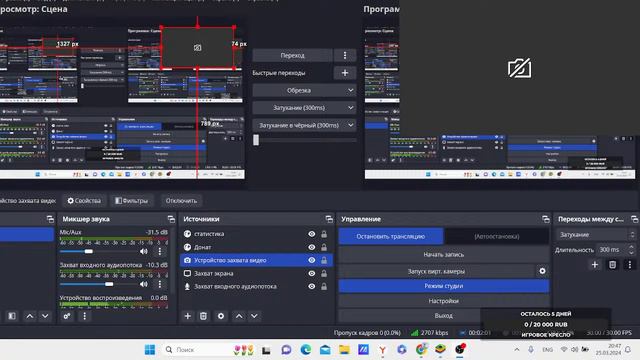Open options menu for Захват входного аудиопотока mixer
Screen dimensions: 640x360
160,284
